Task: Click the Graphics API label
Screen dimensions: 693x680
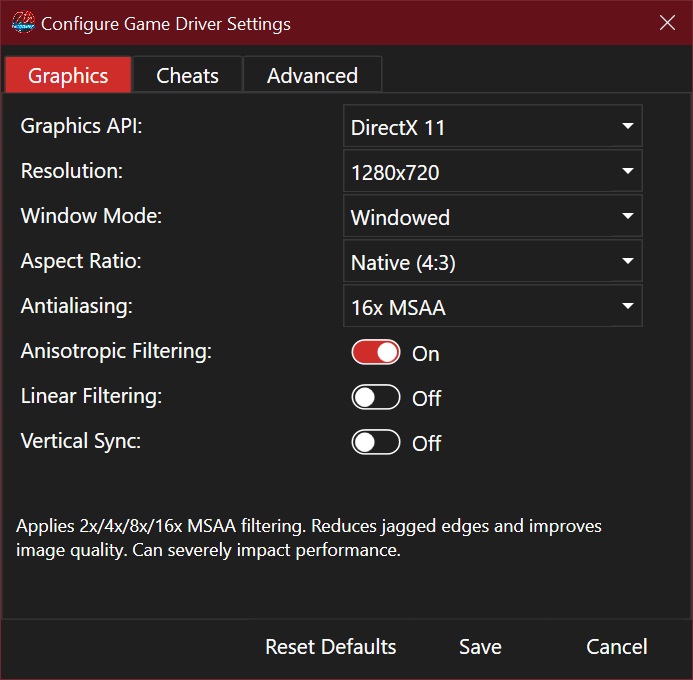Action: [81, 126]
